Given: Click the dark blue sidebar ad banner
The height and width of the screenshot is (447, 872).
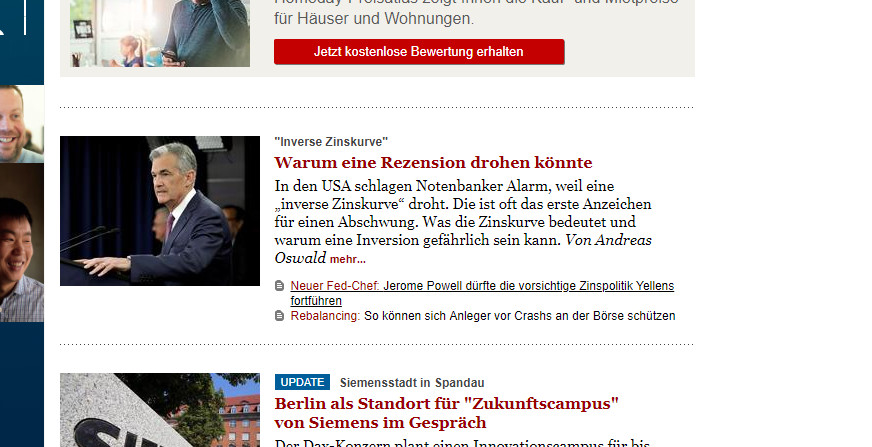Looking at the screenshot, I should tap(22, 224).
